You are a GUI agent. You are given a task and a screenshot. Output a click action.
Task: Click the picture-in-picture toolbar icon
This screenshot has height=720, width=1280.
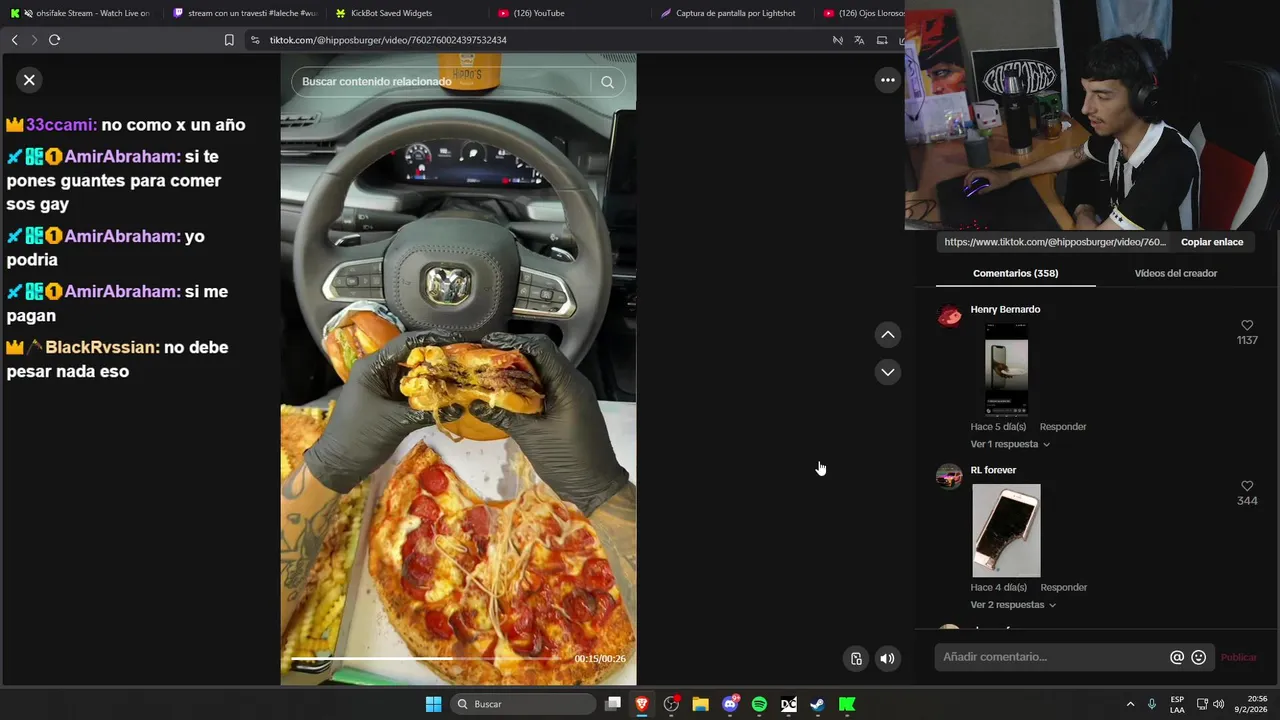pos(882,40)
